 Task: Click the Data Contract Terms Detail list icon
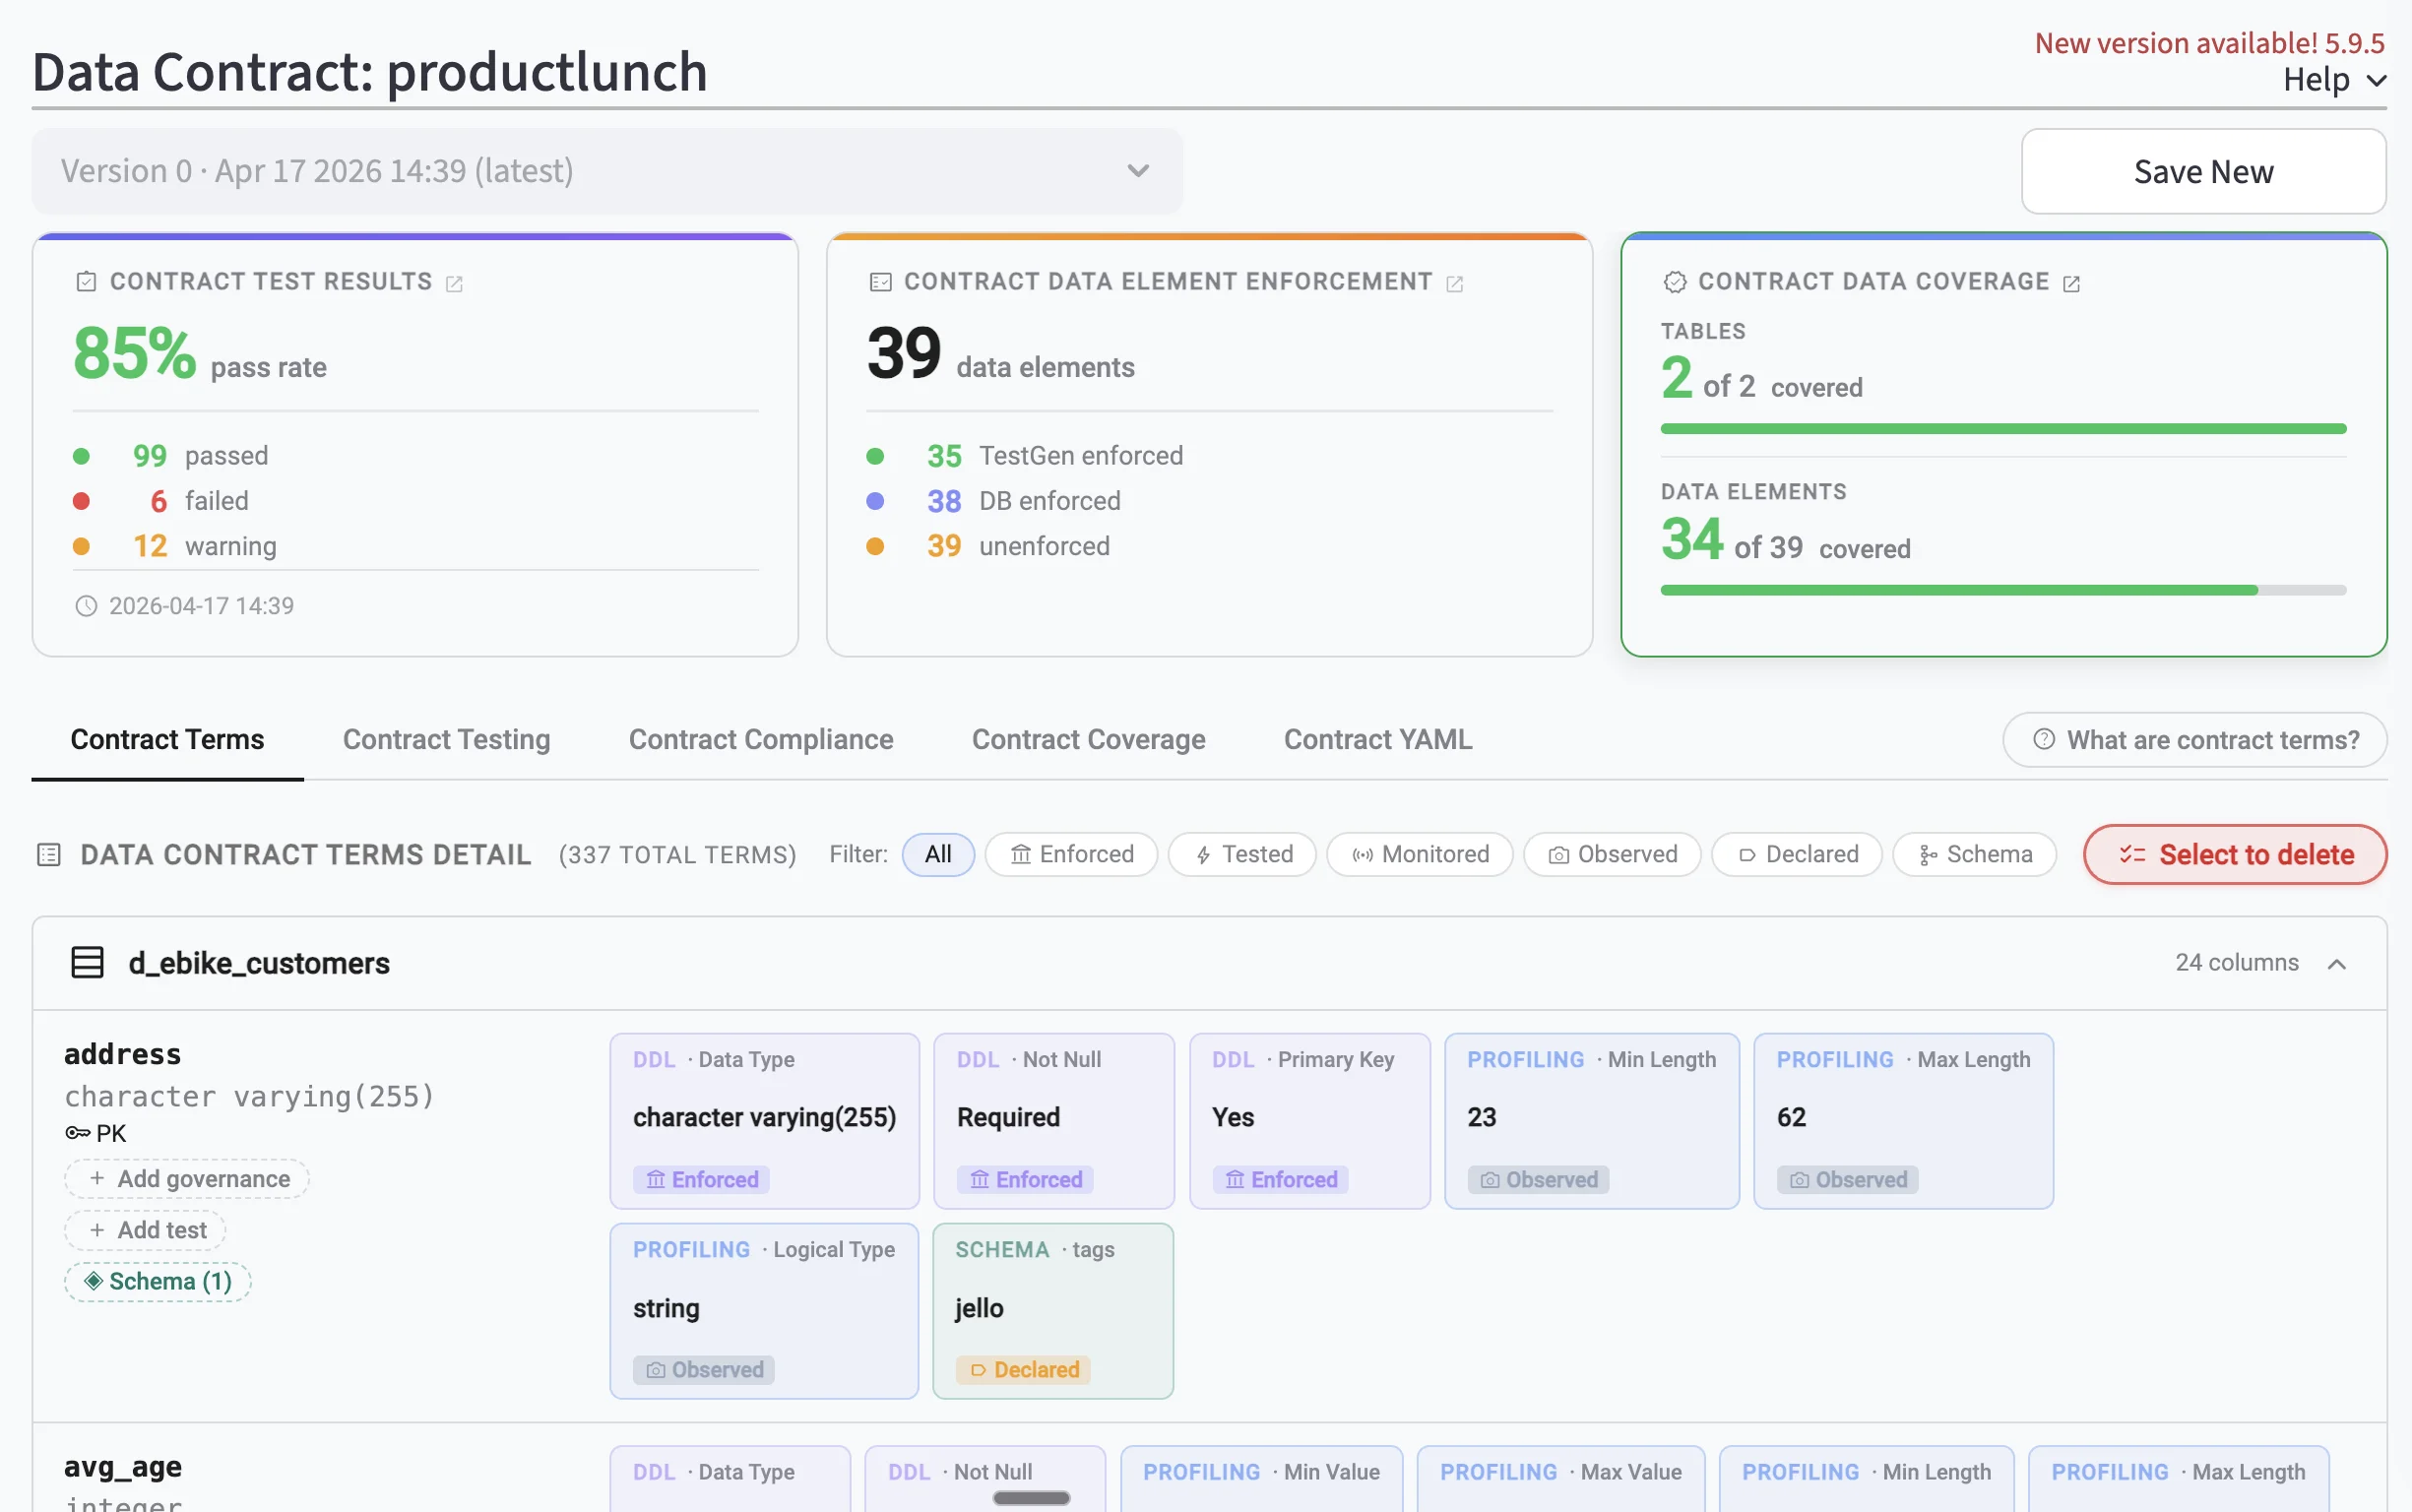[x=49, y=855]
